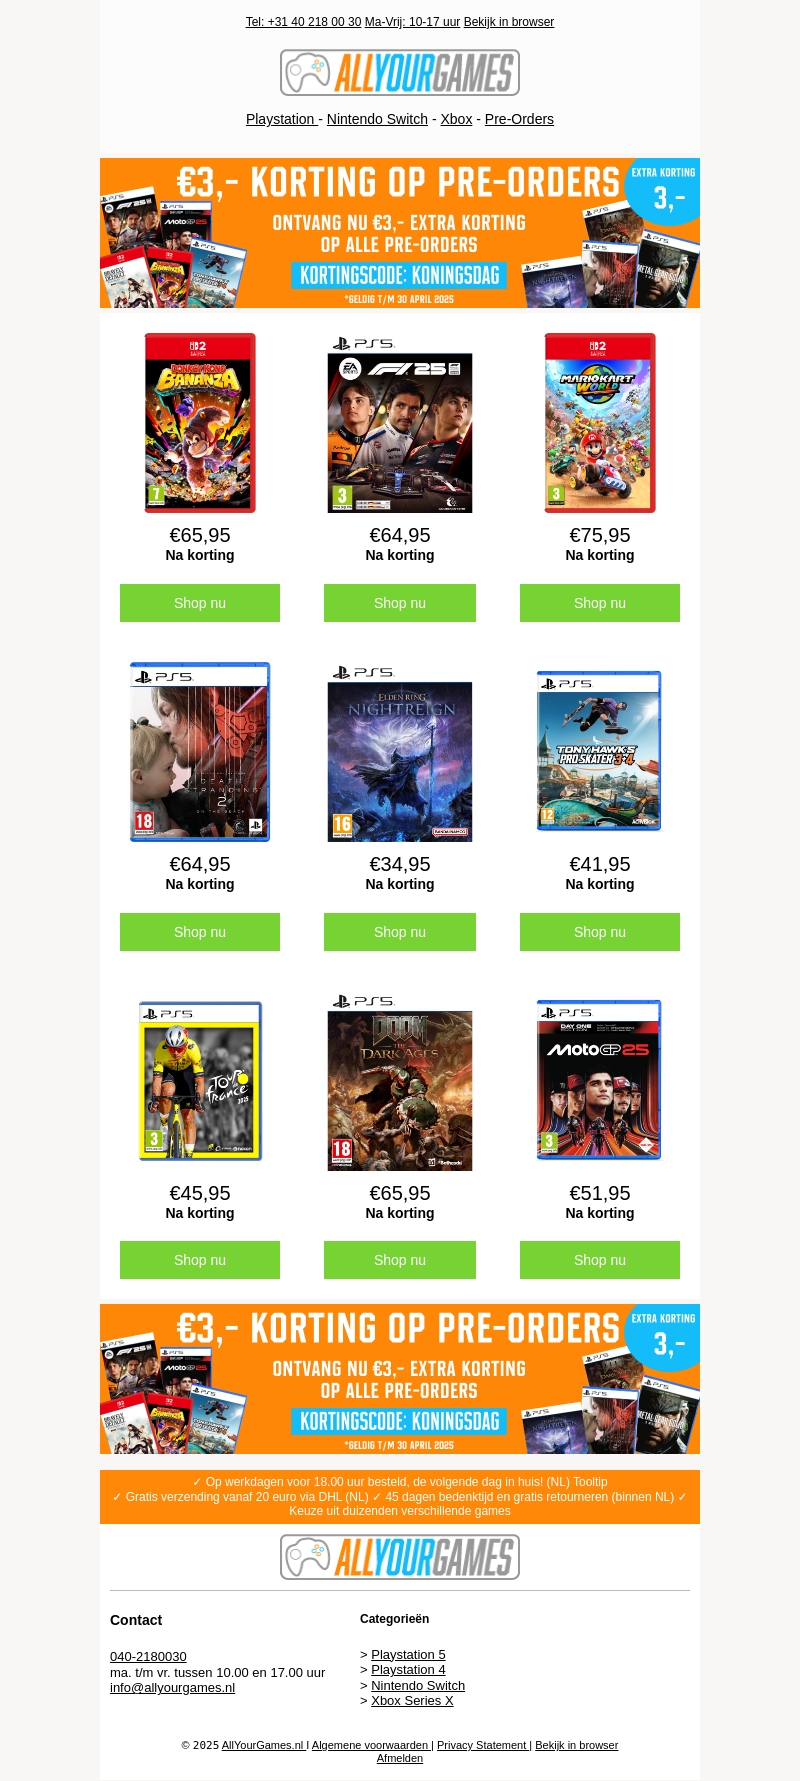The height and width of the screenshot is (1781, 800).
Task: Click Shop nu under €34,95 Nightreign
Action: [400, 932]
